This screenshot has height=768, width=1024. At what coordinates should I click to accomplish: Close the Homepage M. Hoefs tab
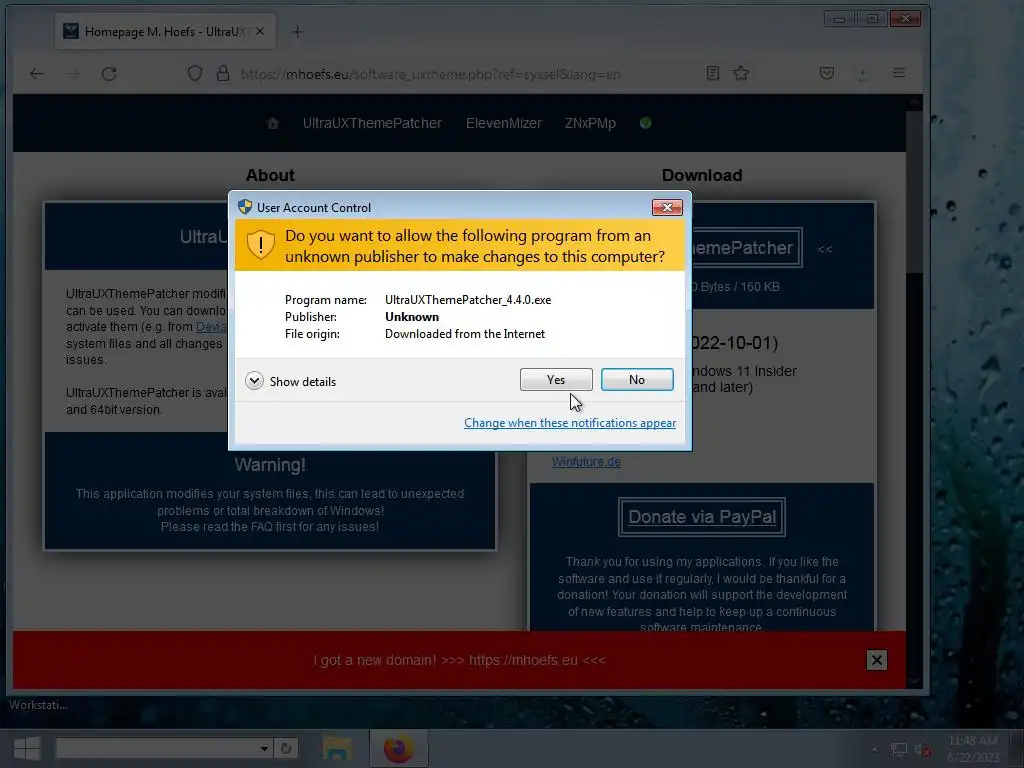point(260,31)
